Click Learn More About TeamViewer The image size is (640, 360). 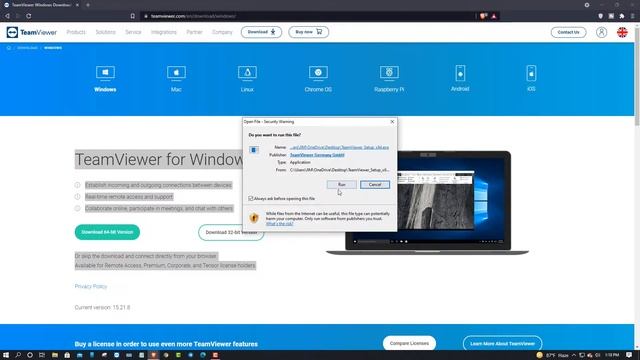pos(502,344)
